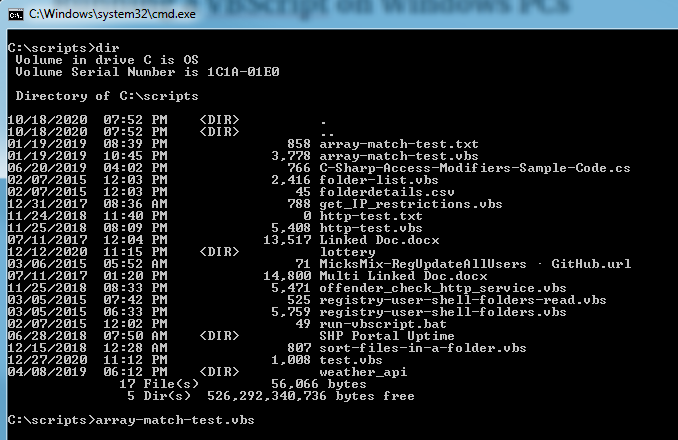Image resolution: width=678 pixels, height=440 pixels.
Task: Click the 'Directory of C:\scripts' line
Action: click(x=107, y=96)
